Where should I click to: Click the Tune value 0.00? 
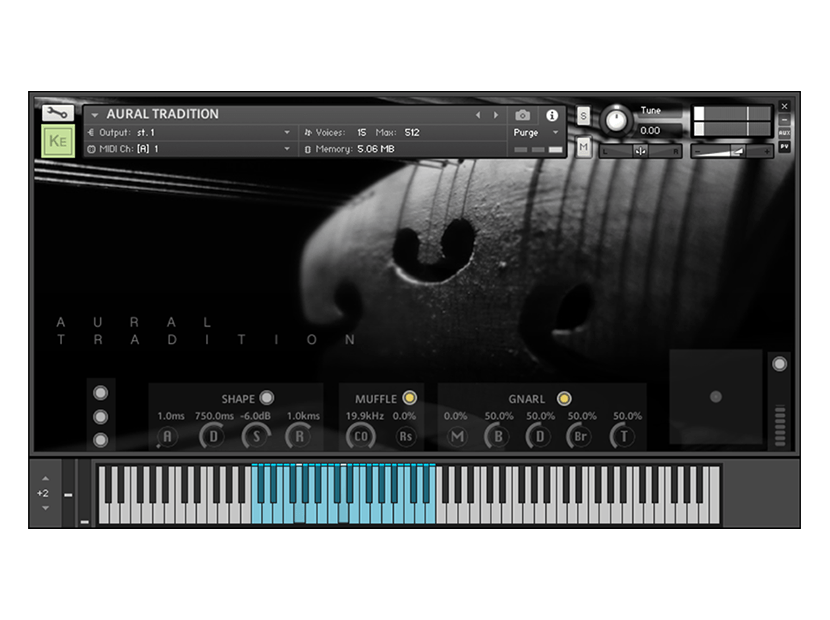click(650, 130)
